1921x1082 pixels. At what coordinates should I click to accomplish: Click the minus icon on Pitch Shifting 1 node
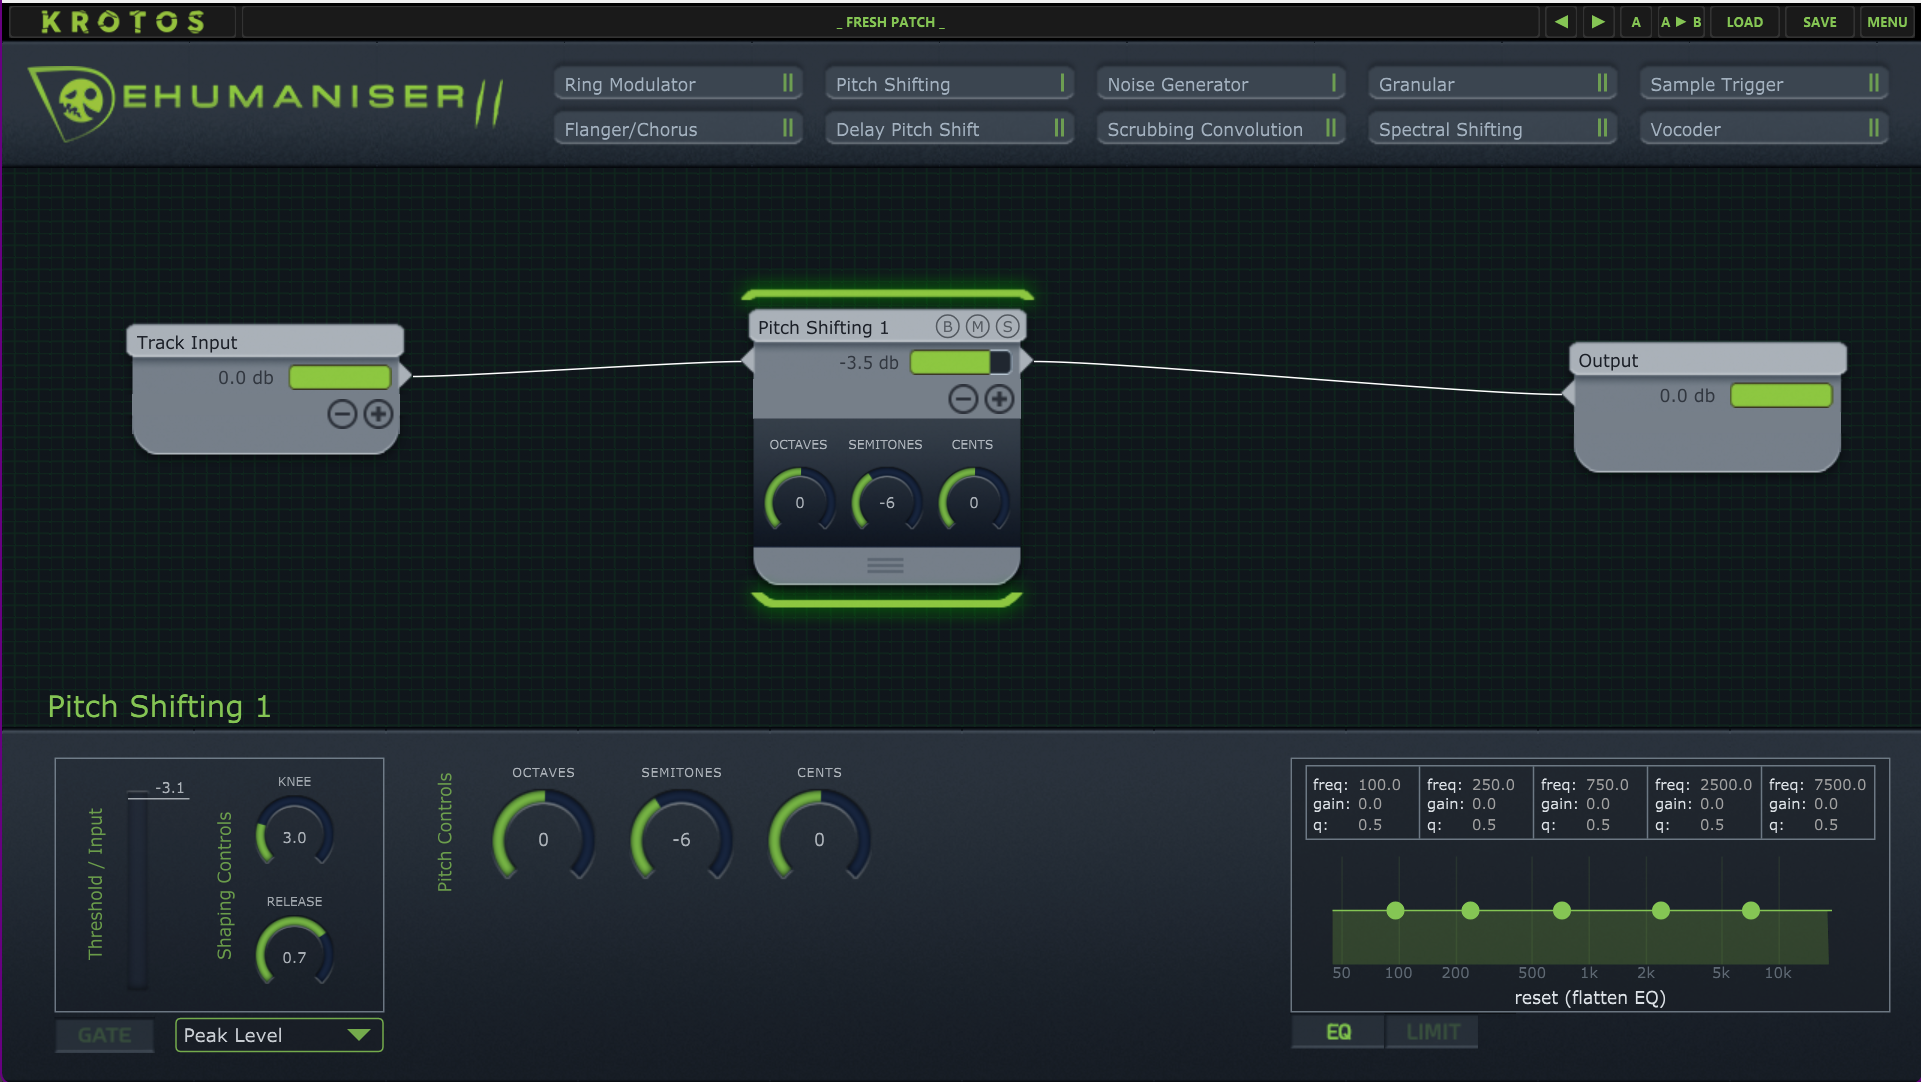[x=963, y=399]
